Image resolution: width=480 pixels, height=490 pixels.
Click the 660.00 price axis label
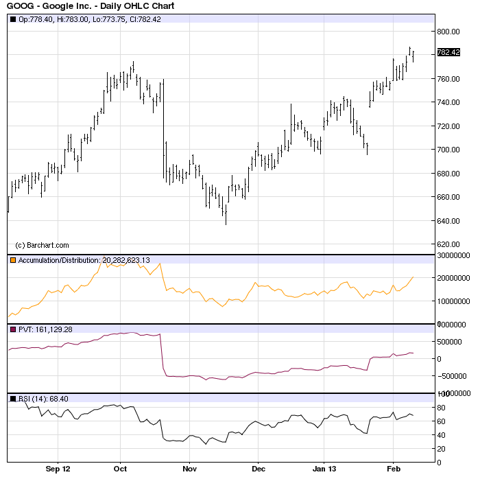coord(448,197)
